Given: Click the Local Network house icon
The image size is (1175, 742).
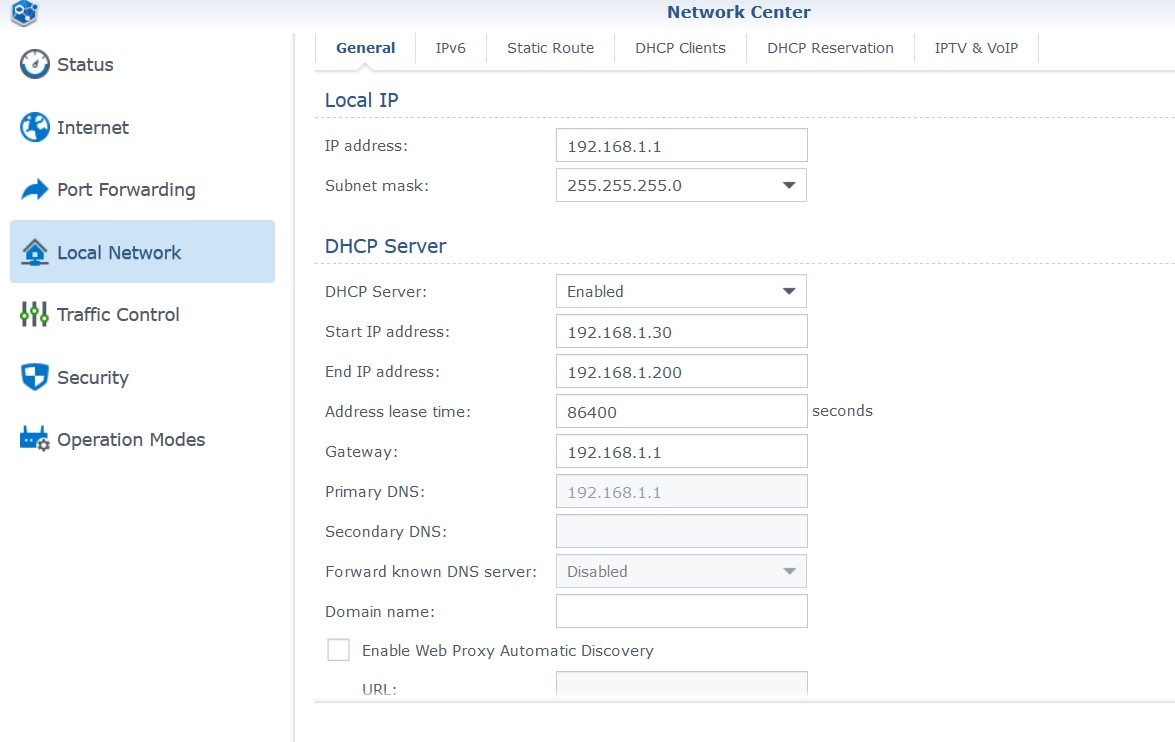Looking at the screenshot, I should pyautogui.click(x=34, y=253).
